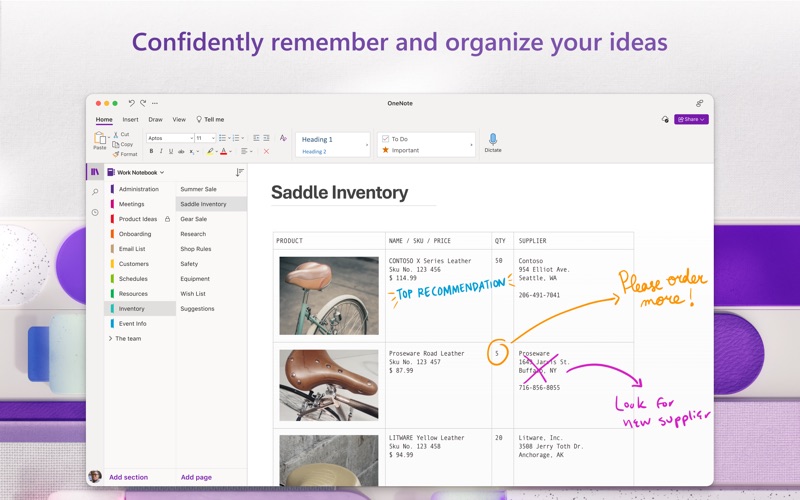This screenshot has height=500, width=800.
Task: Sort pages using the sort icon
Action: point(239,172)
